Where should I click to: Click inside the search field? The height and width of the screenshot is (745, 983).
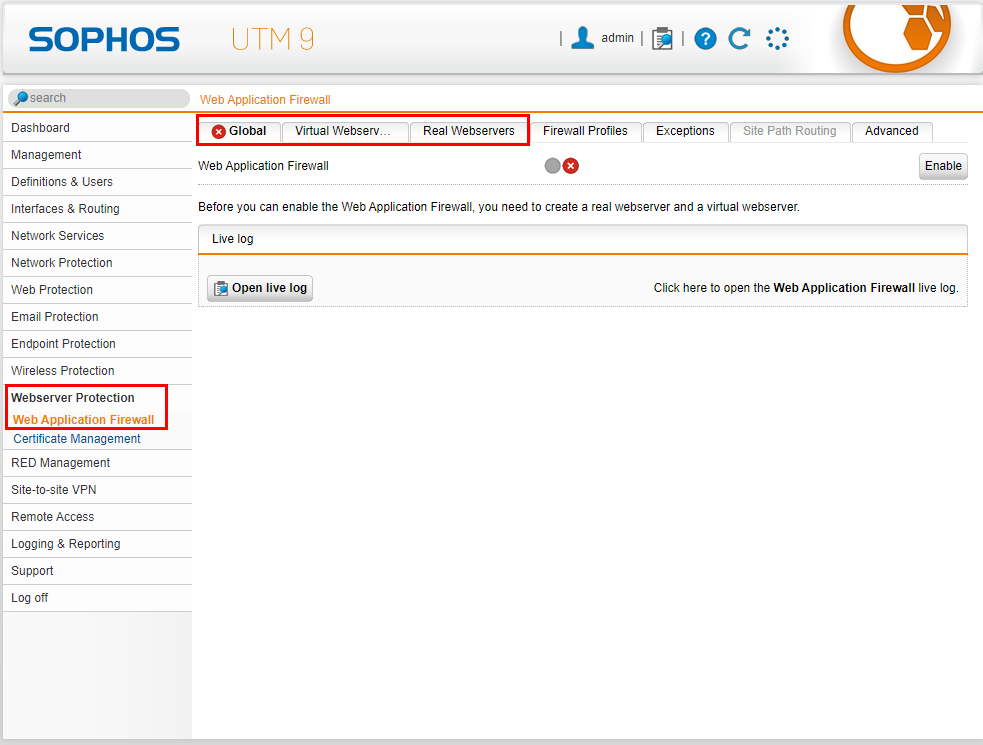pyautogui.click(x=100, y=97)
